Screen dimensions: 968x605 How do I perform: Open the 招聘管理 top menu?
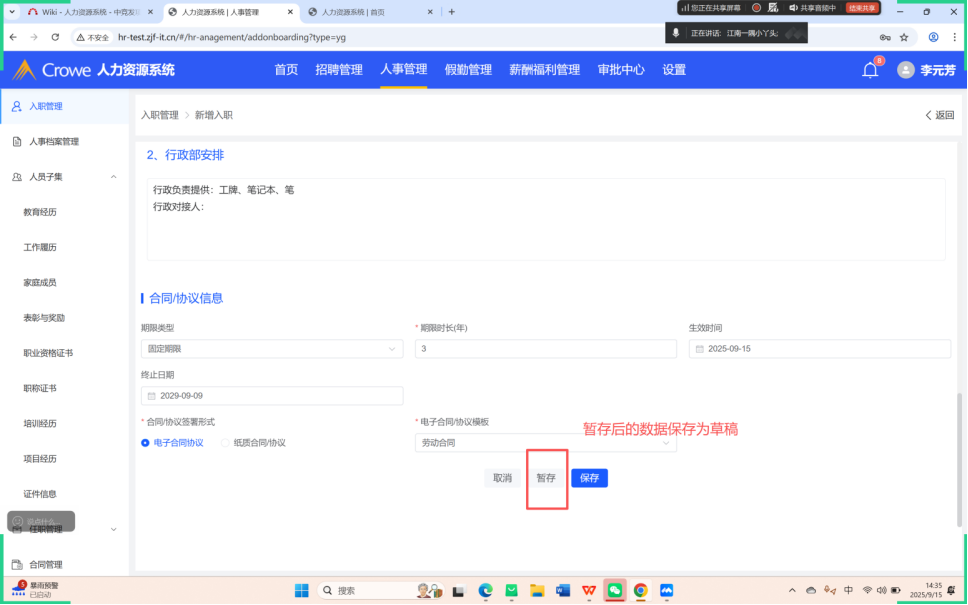(x=339, y=70)
